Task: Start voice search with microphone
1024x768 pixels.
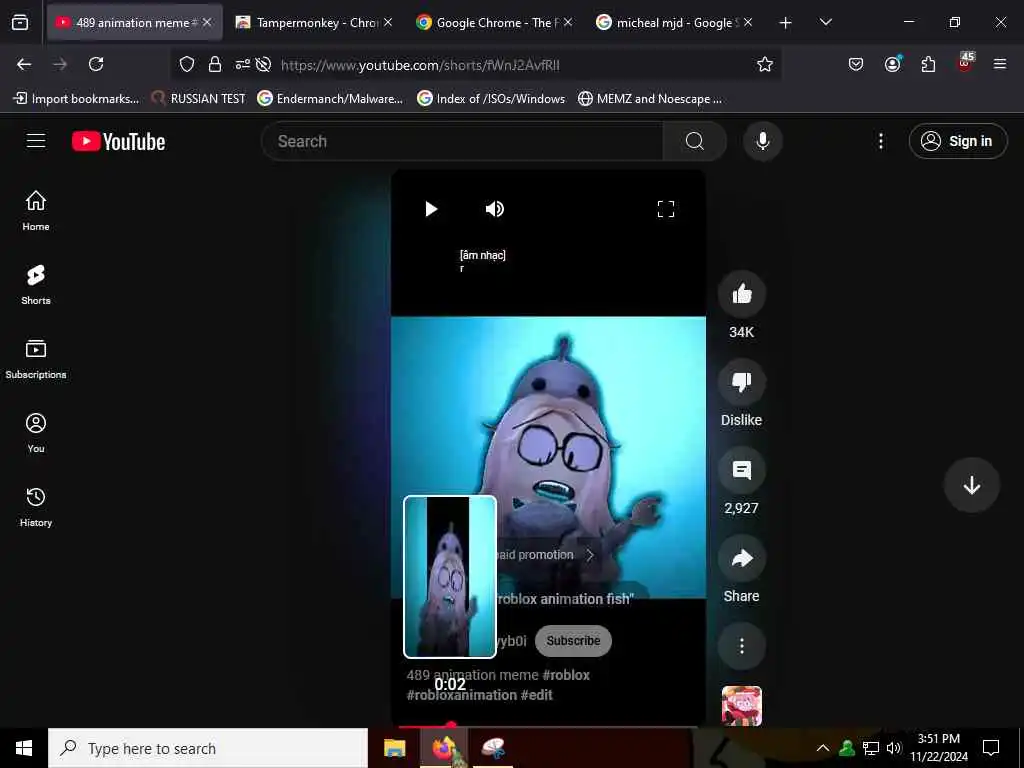Action: 762,141
